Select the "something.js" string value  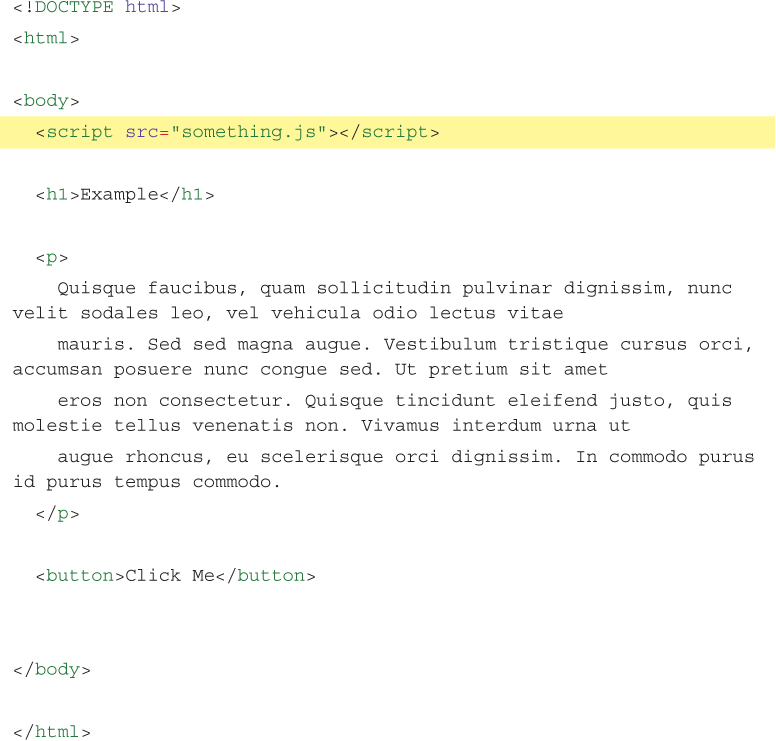(x=248, y=132)
